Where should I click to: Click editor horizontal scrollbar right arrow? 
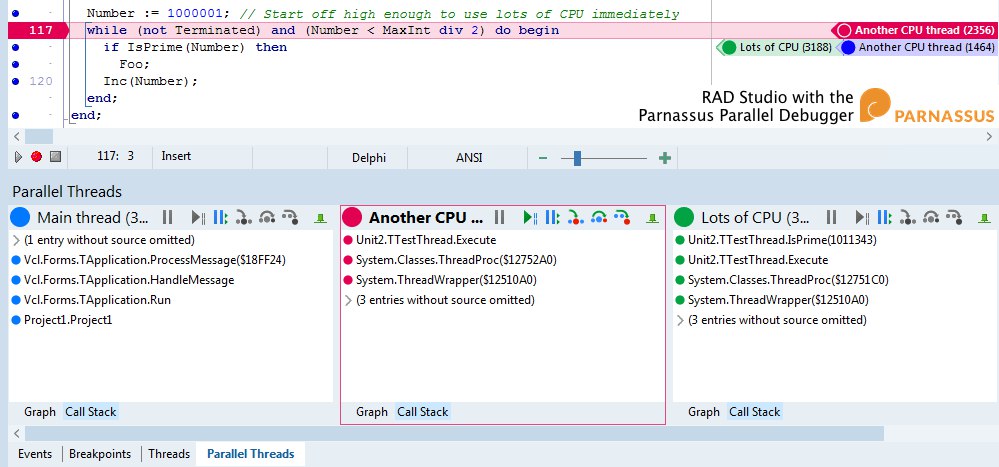coord(989,136)
